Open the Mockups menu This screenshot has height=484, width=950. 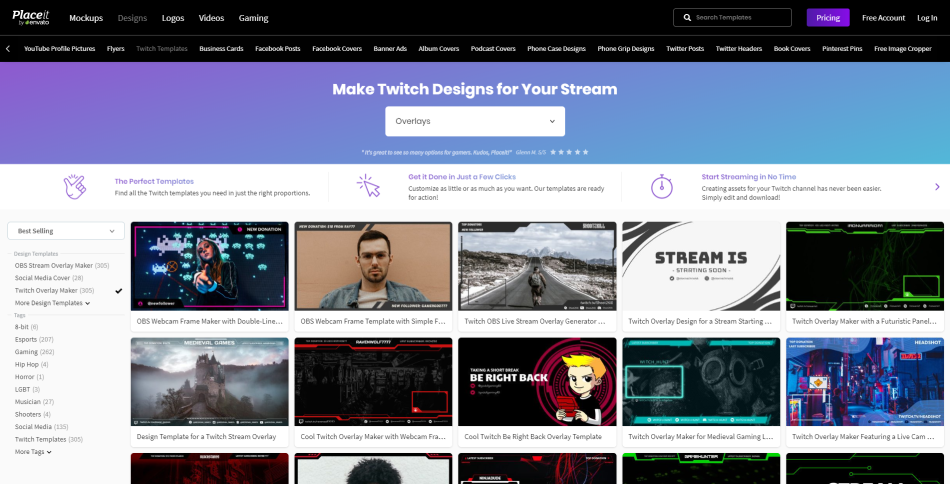(x=85, y=18)
